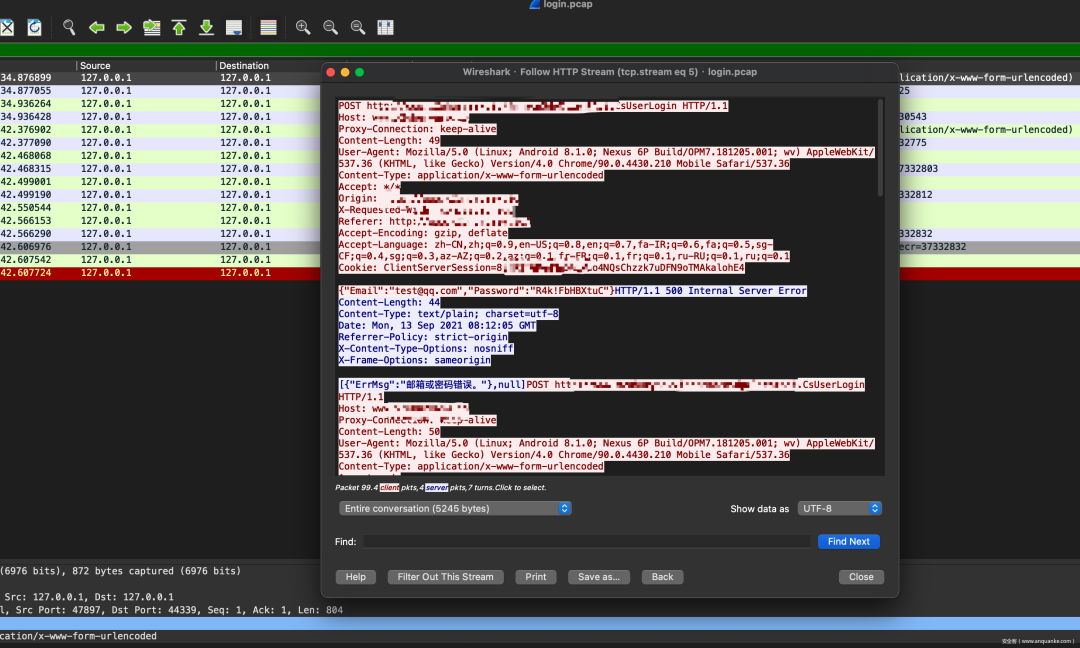Select the packet row at time 42.499190

pos(160,195)
